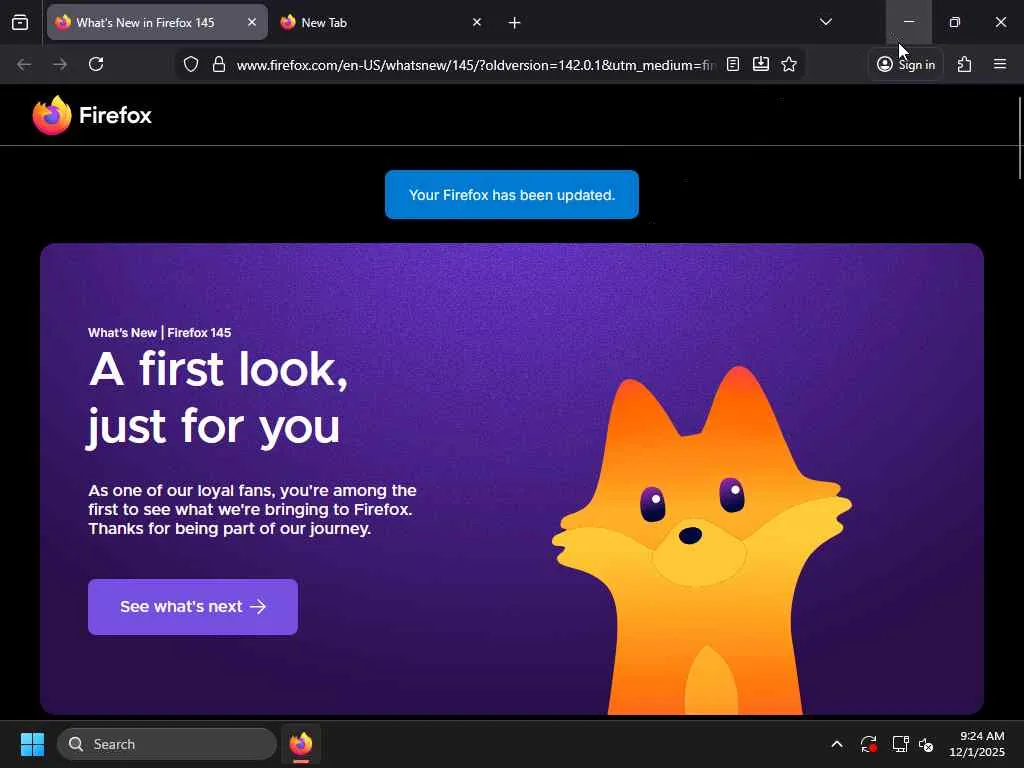Click the page vertical scrollbar thumb
The image size is (1024, 768).
pyautogui.click(x=1020, y=137)
